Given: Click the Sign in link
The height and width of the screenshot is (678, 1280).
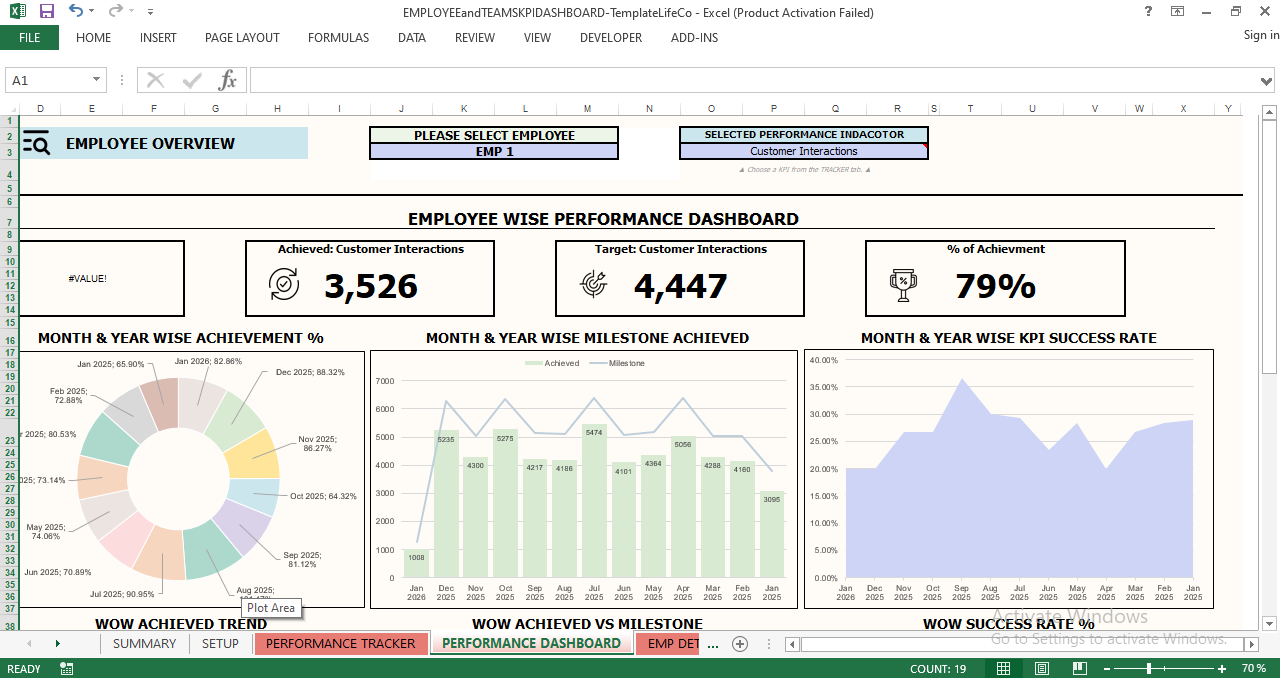Looking at the screenshot, I should pos(1261,35).
